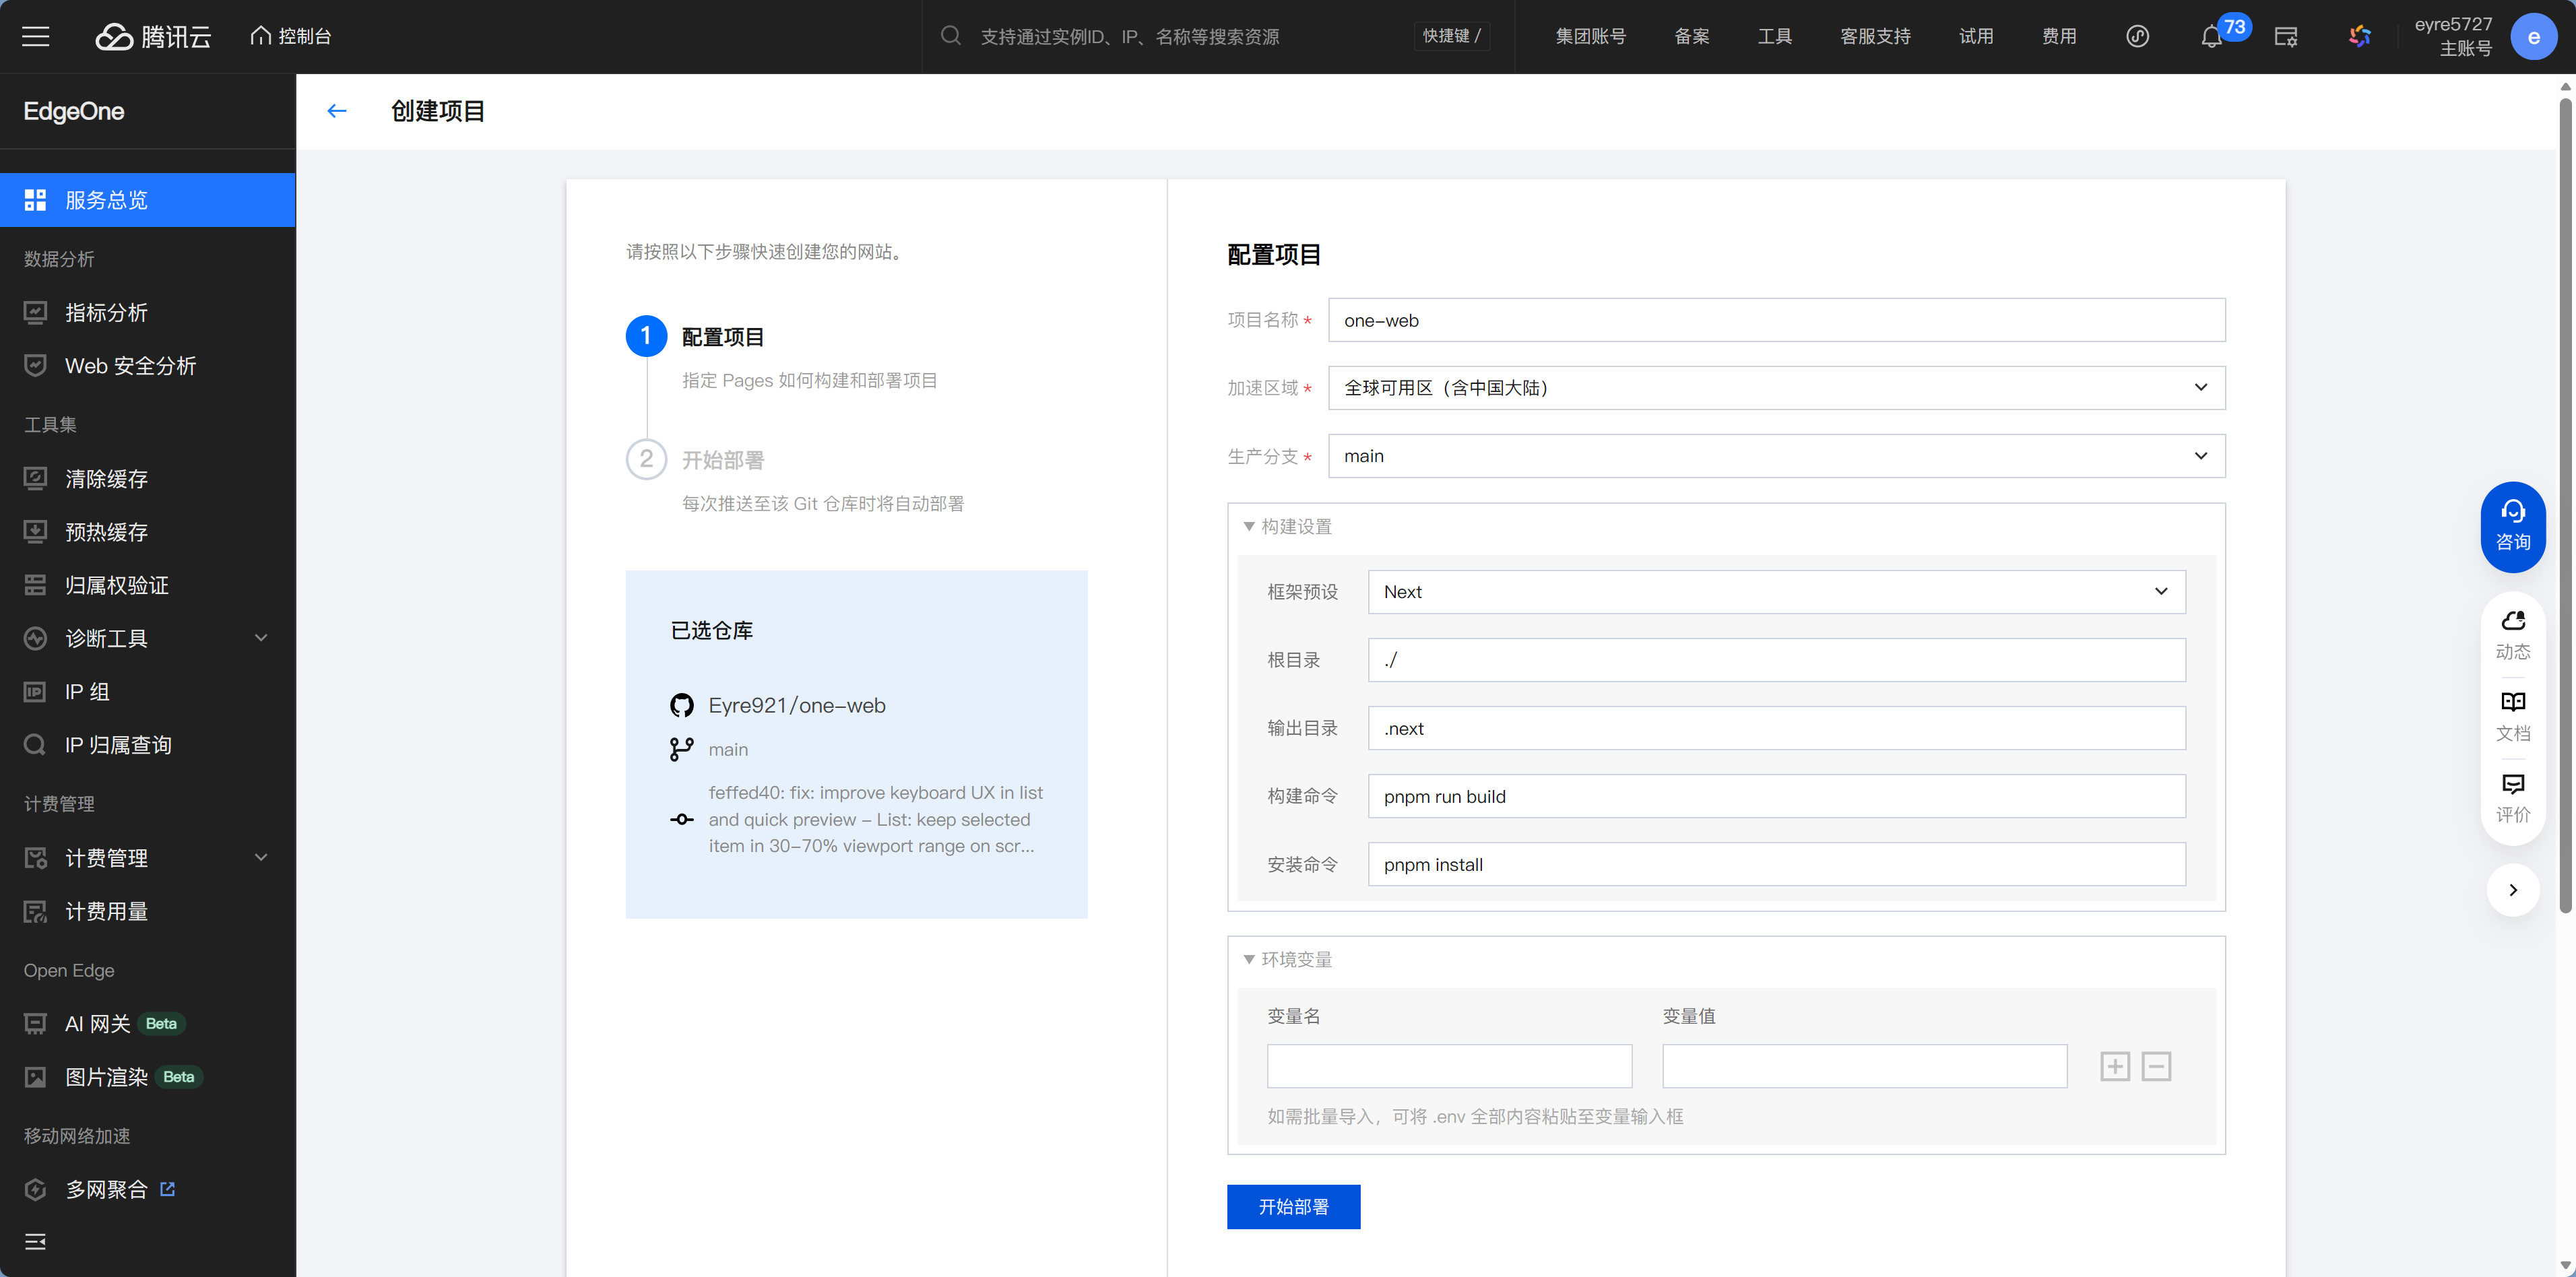Click the hamburger menu icon at top left
This screenshot has width=2576, height=1277.
36,37
